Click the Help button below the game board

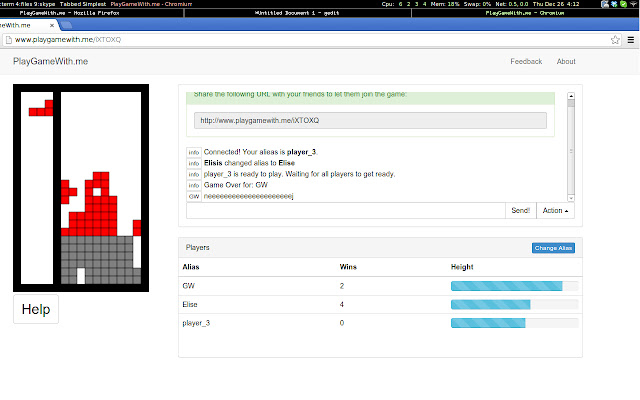(x=36, y=309)
